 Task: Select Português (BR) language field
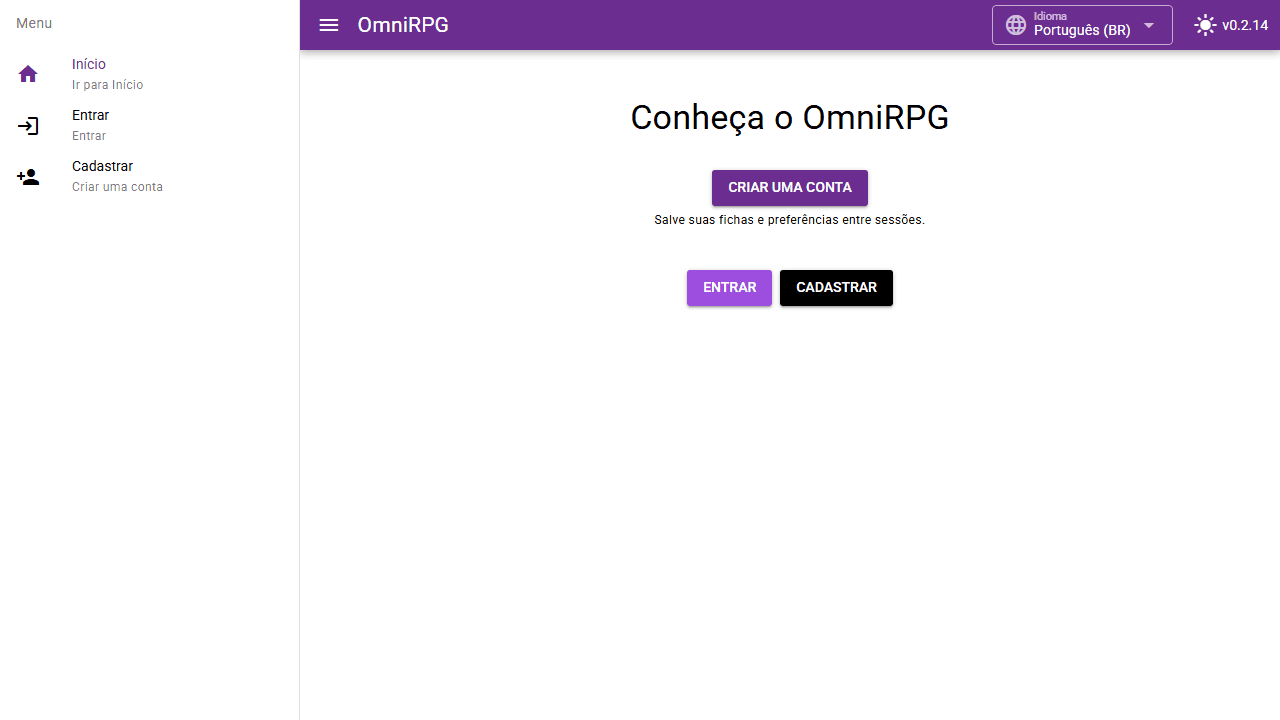[1082, 25]
